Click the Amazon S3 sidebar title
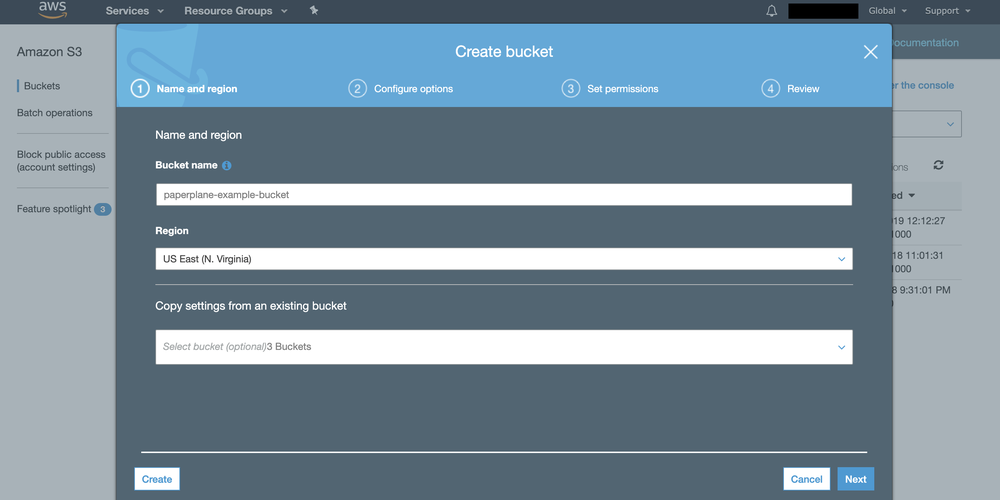Image resolution: width=1000 pixels, height=500 pixels. pos(50,52)
